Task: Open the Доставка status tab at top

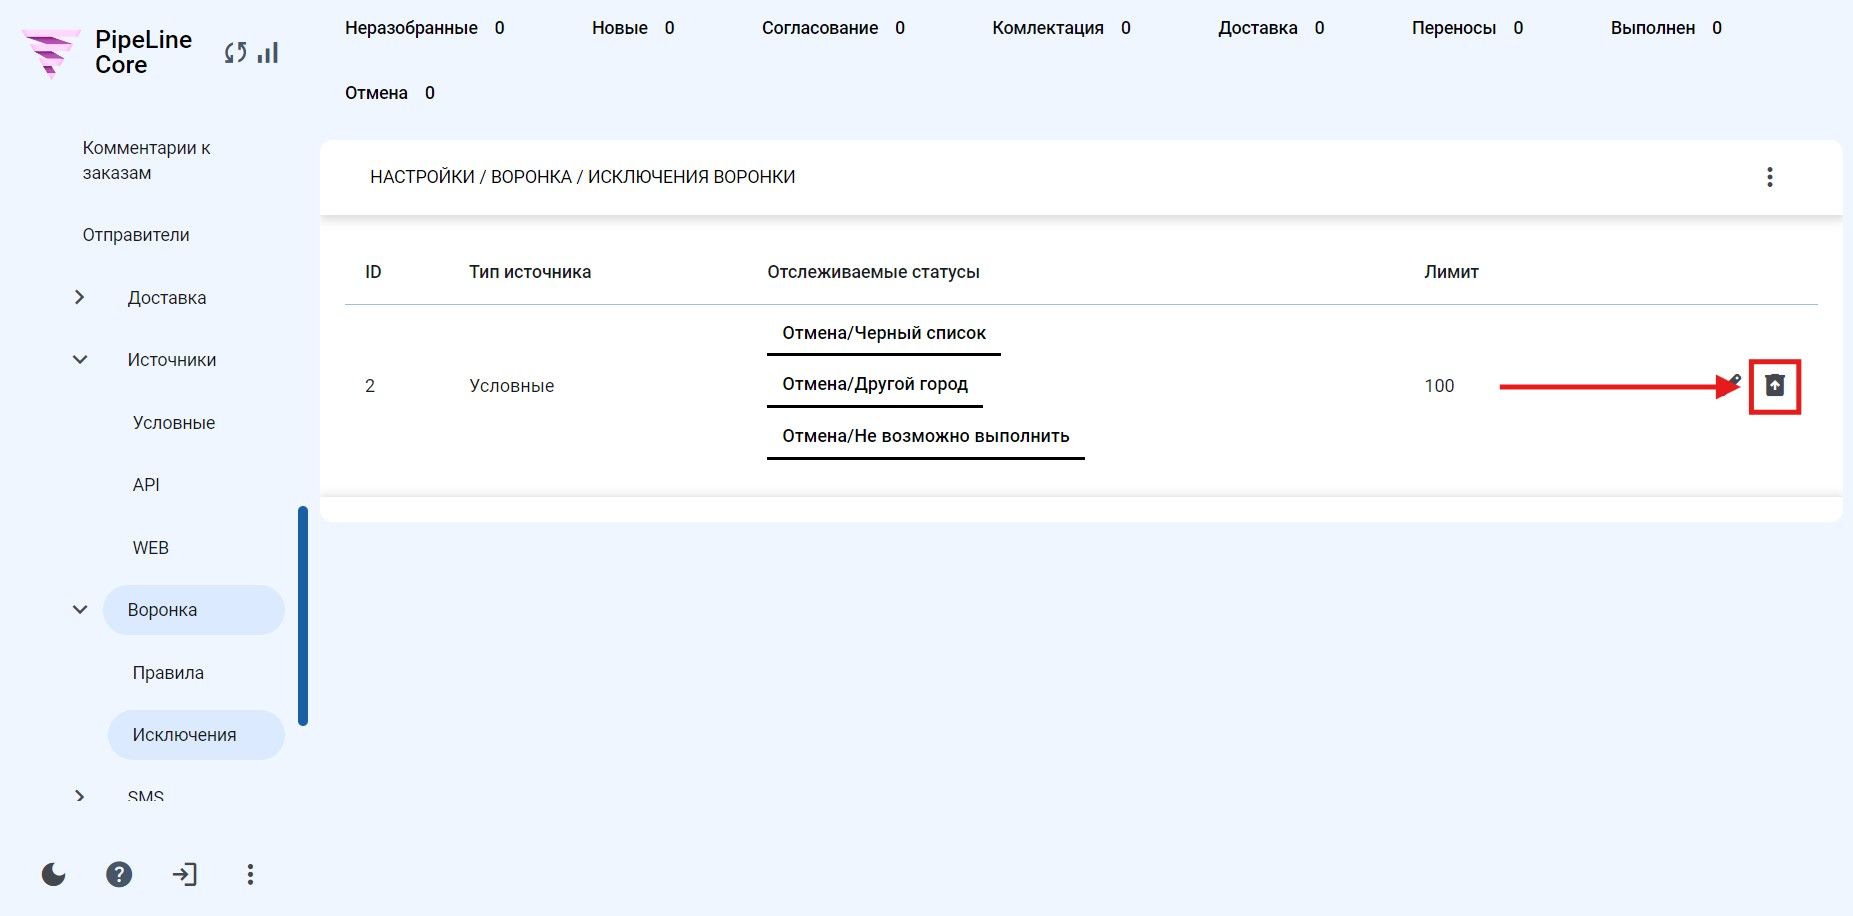Action: (x=1271, y=28)
